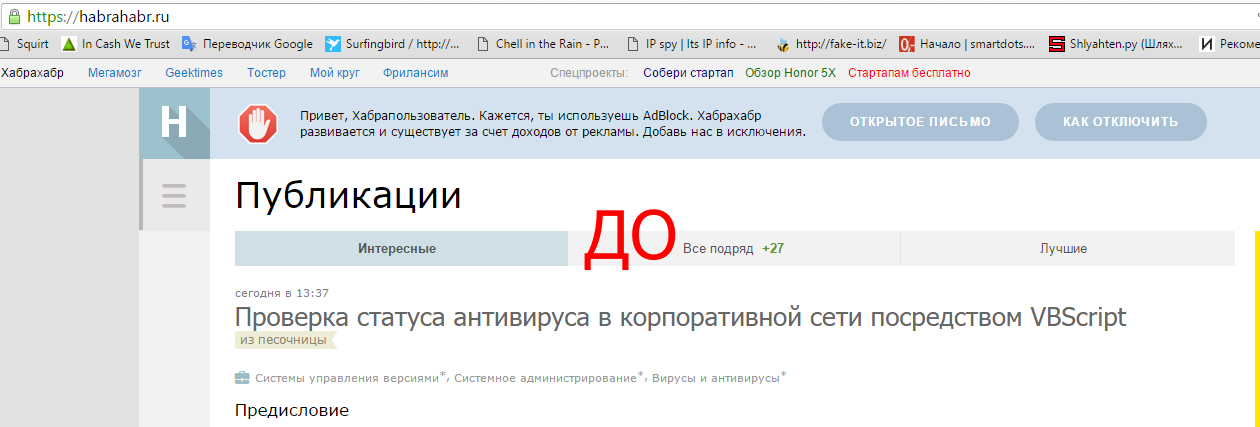Open the Переводчик Google bookmark
Screen dimensions: 1260x427
point(247,44)
